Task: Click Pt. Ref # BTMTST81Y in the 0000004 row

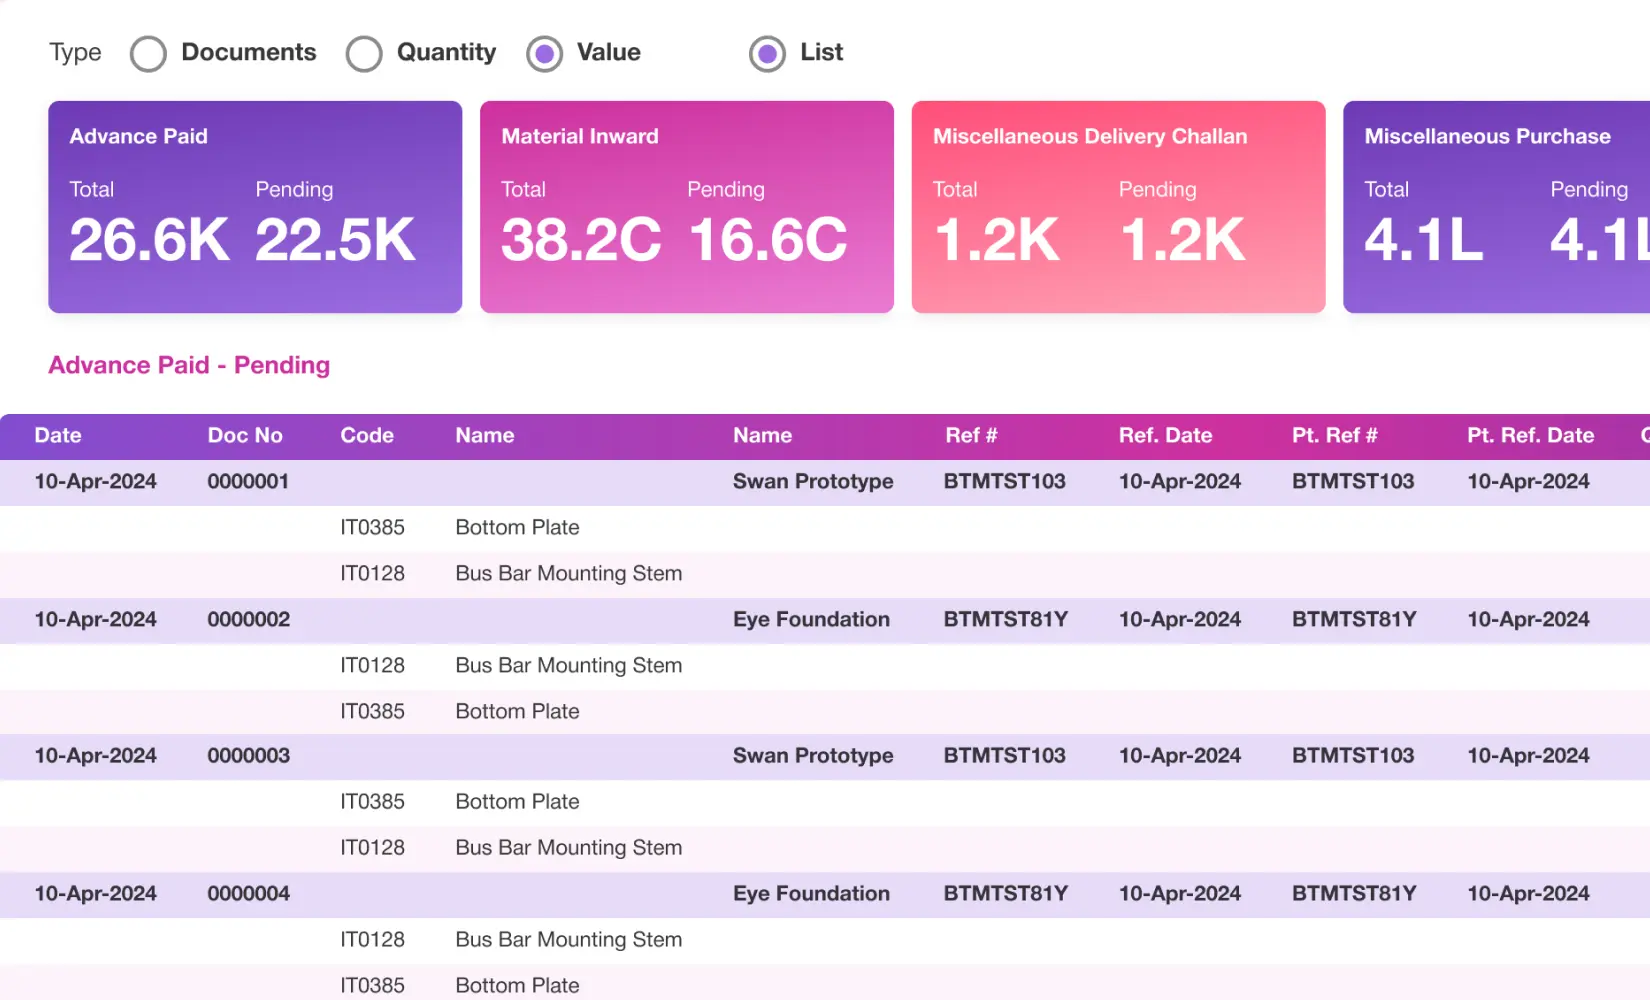Action: click(x=1354, y=894)
